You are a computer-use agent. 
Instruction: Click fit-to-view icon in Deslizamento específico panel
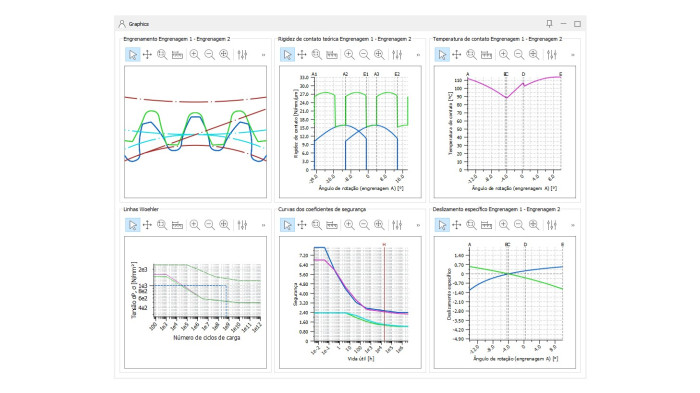coord(534,225)
